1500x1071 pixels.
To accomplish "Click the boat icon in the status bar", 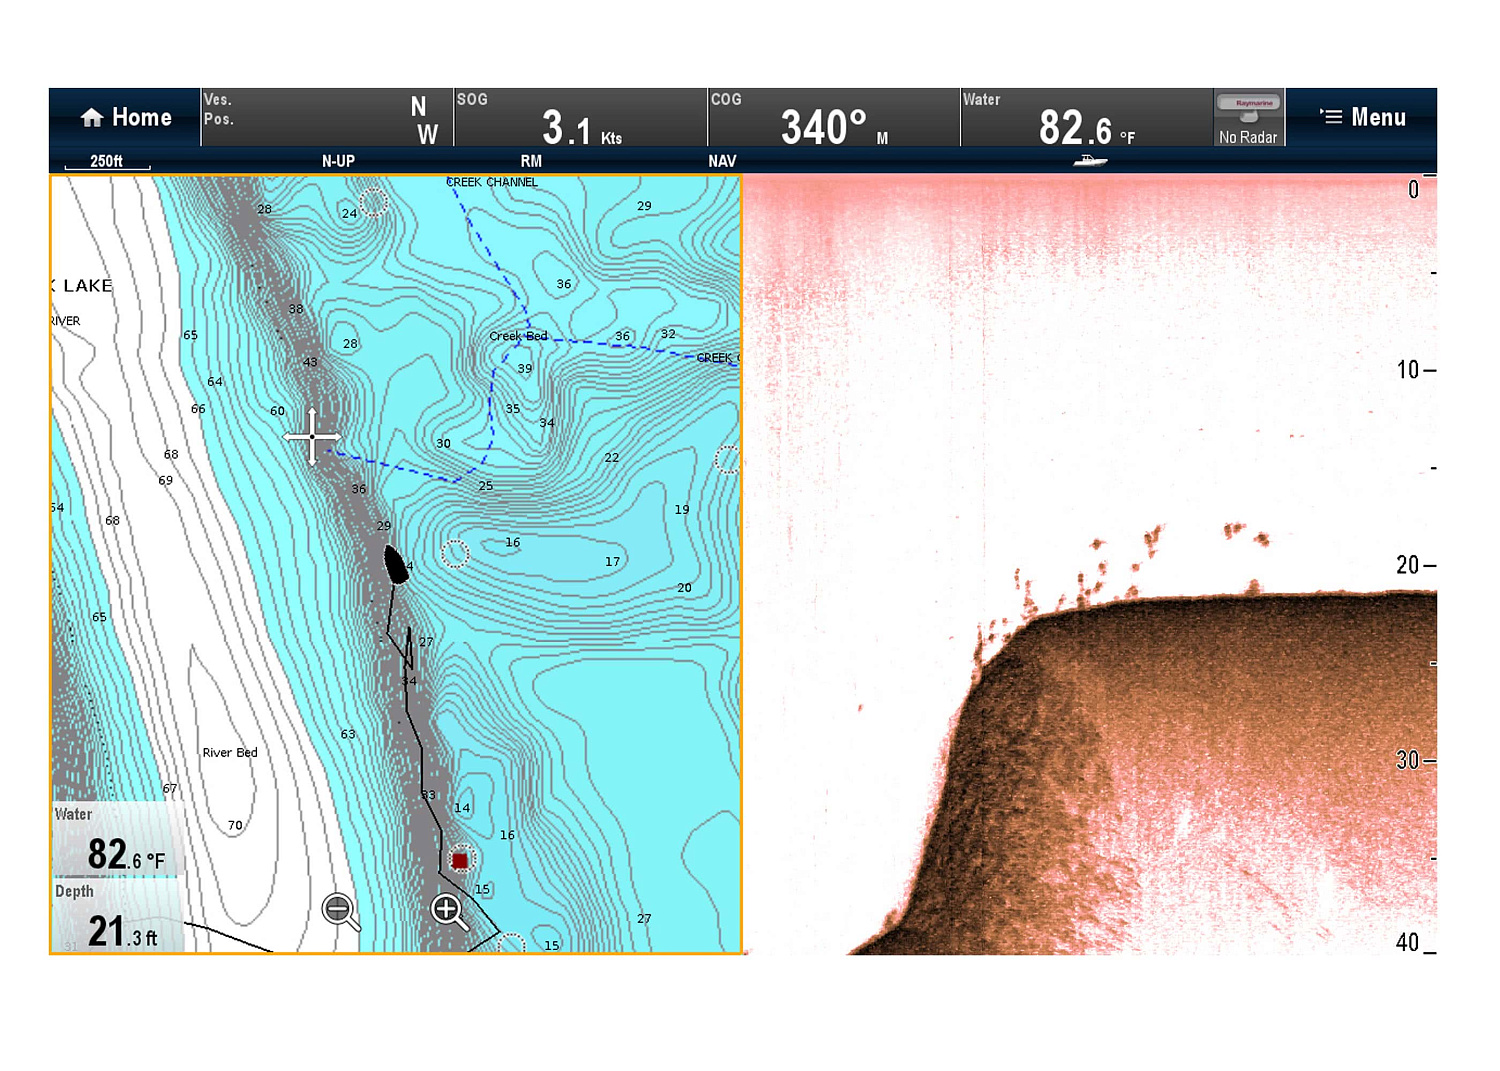I will coord(1090,160).
